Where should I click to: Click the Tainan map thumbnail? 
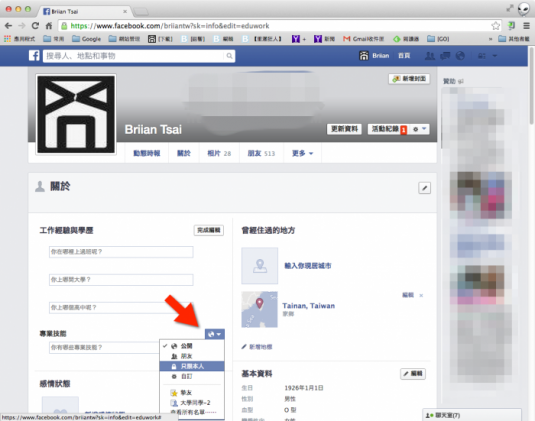(x=260, y=309)
